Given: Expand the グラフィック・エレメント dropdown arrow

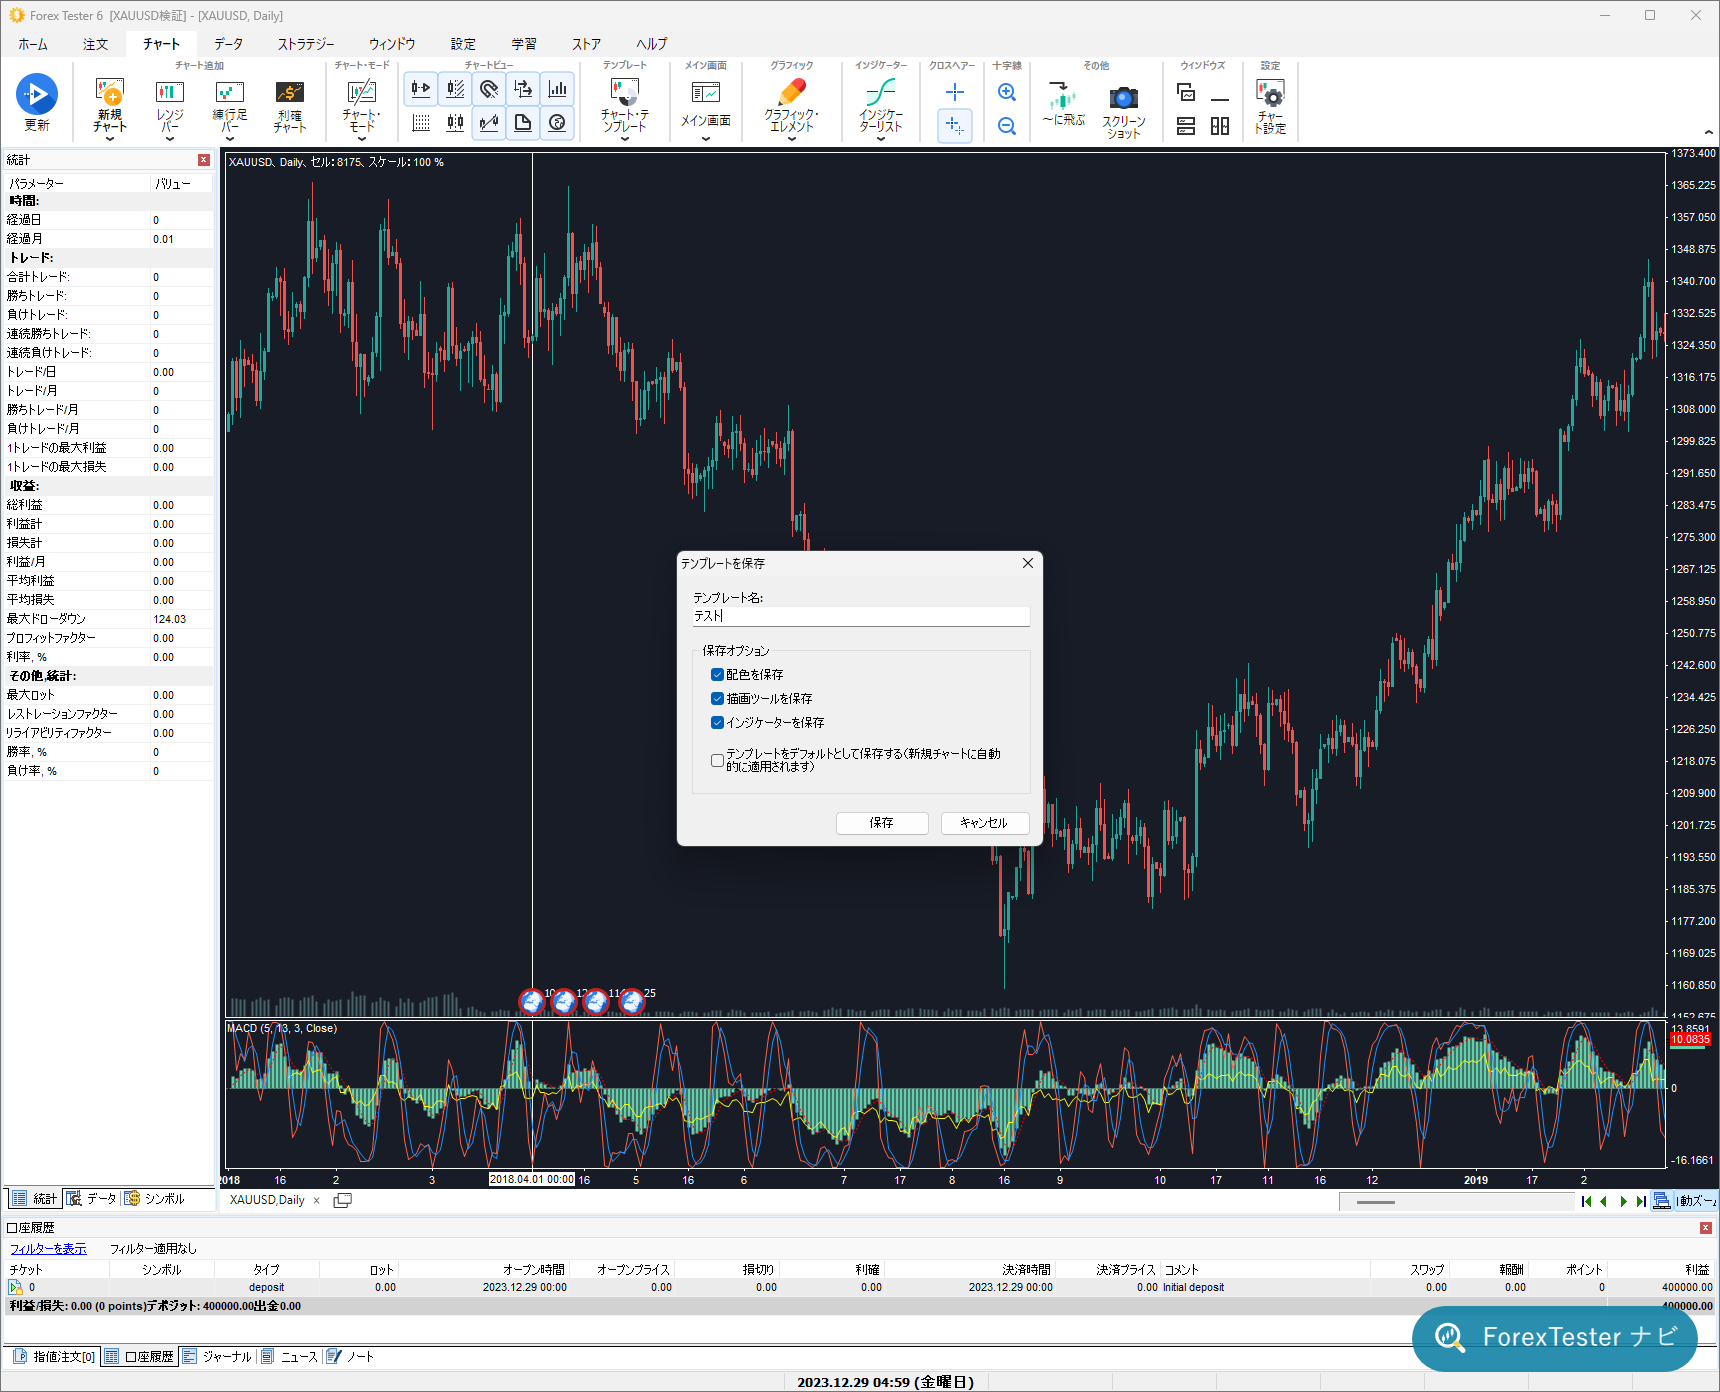Looking at the screenshot, I should coord(792,139).
